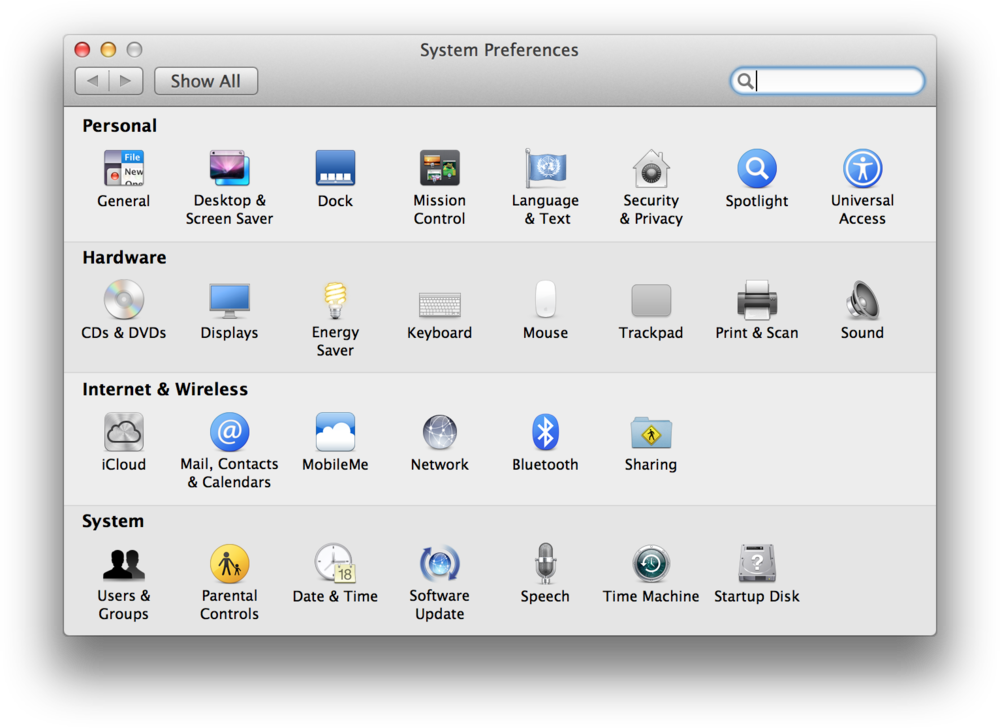1000x728 pixels.
Task: Open MobileMe preferences icon
Action: pos(335,432)
